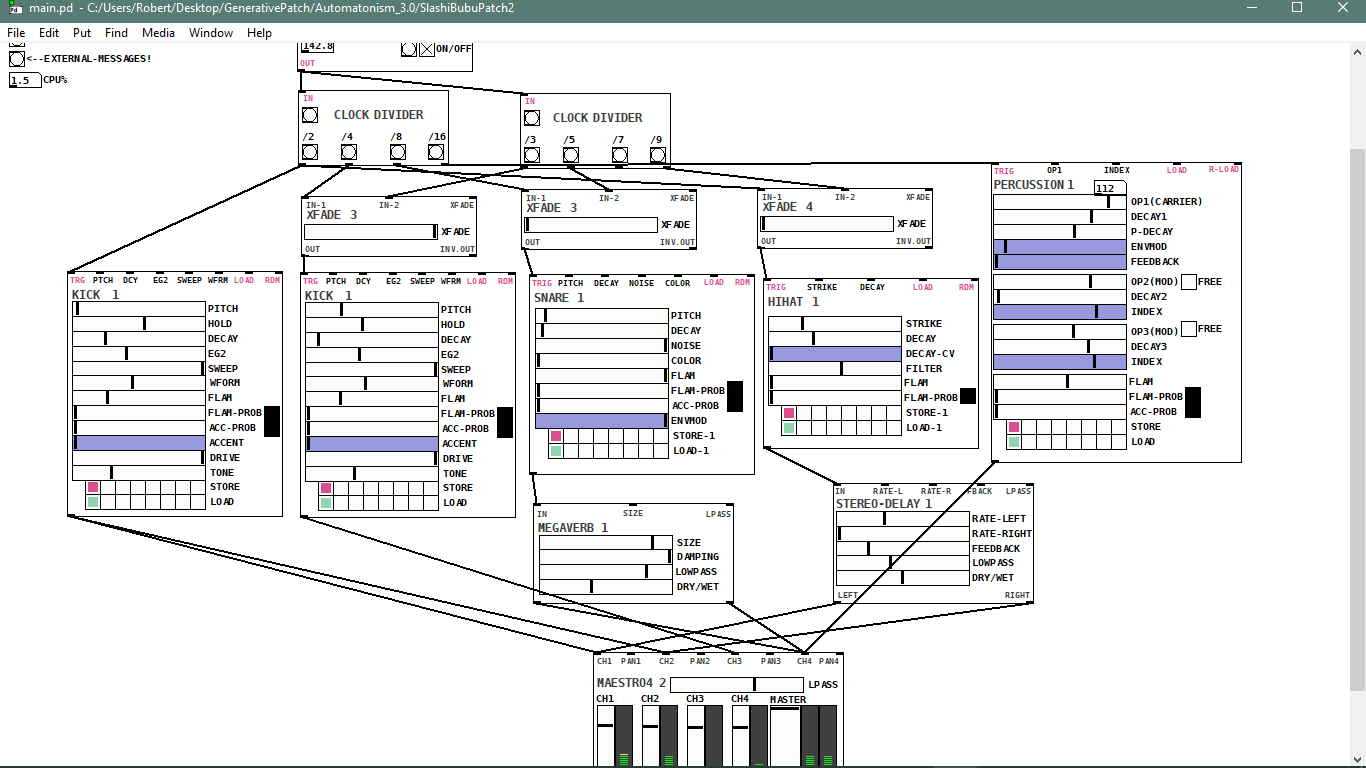This screenshot has width=1366, height=768.
Task: Select pink STORE cell in second KICK 1
Action: coord(326,488)
